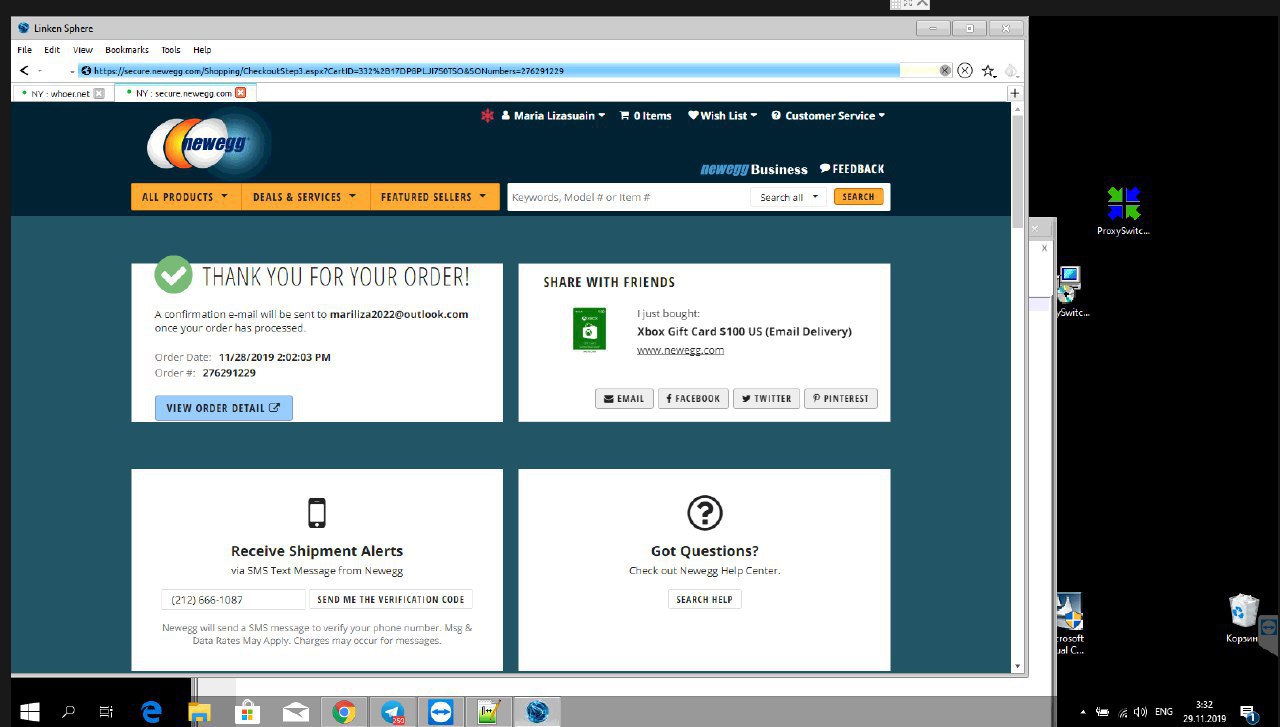Open Telegram from the taskbar
The height and width of the screenshot is (727, 1280).
pos(392,712)
